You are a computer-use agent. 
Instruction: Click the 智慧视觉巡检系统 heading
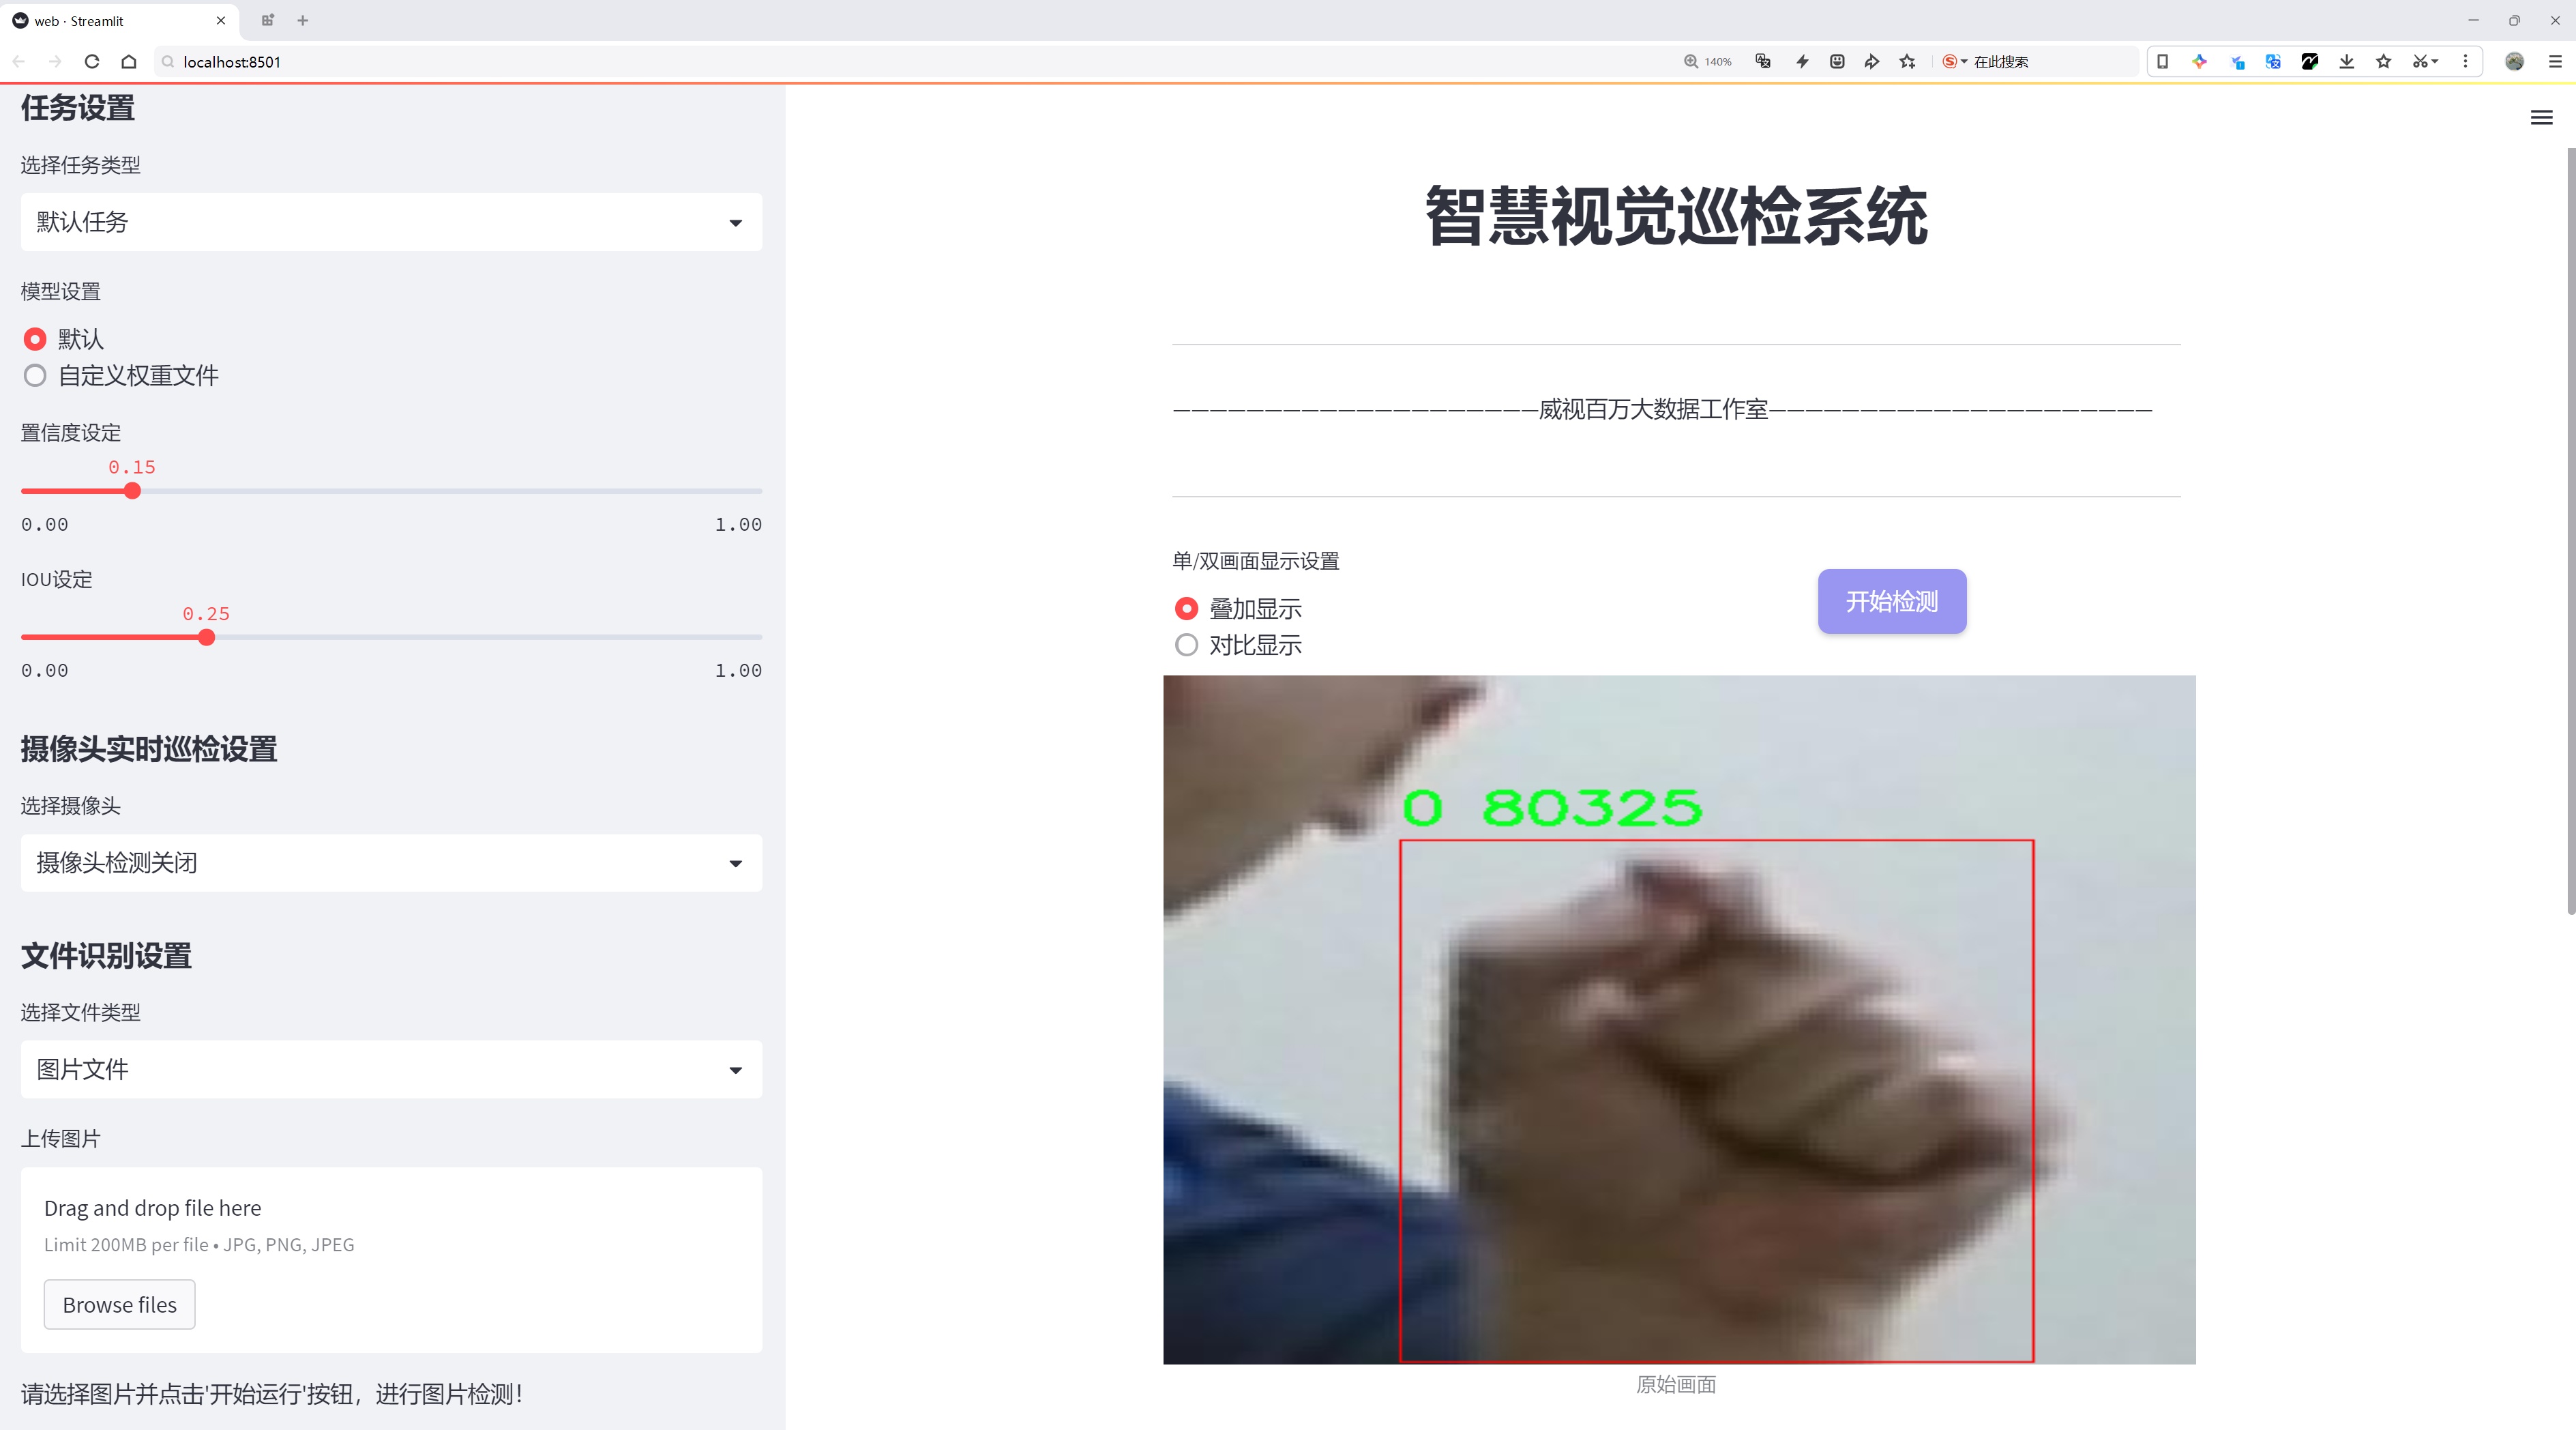tap(1676, 216)
